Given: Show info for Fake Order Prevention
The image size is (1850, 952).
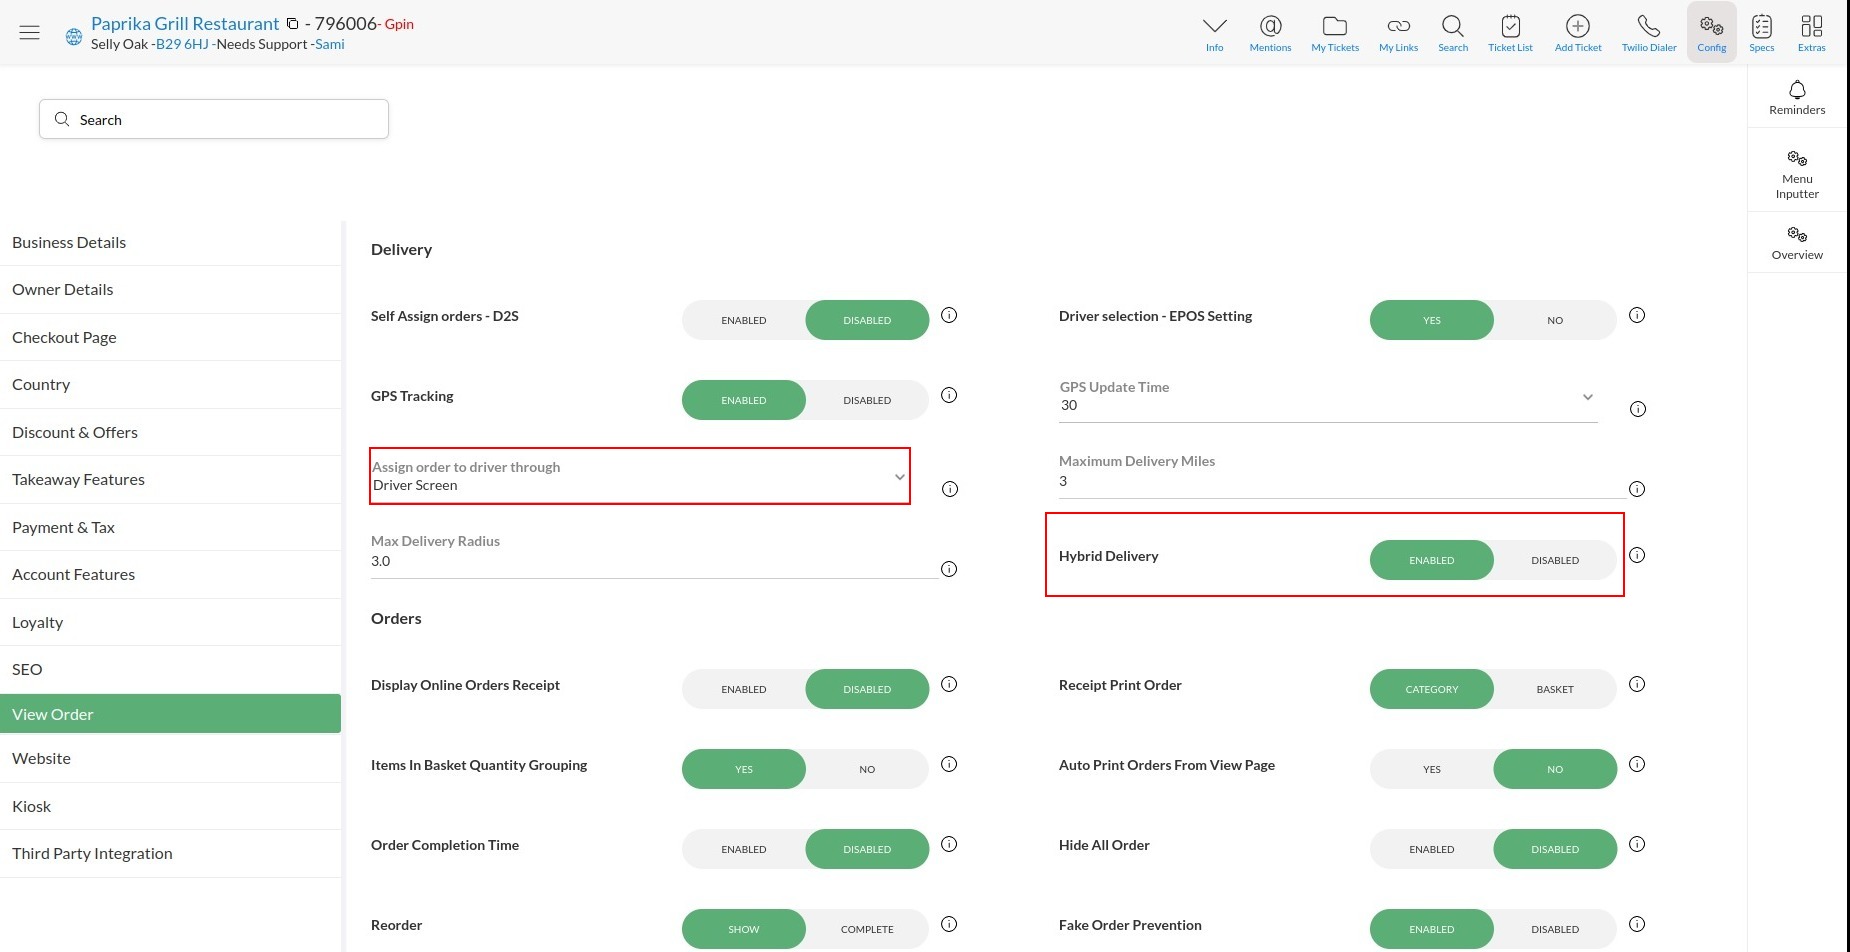Looking at the screenshot, I should [x=1637, y=924].
